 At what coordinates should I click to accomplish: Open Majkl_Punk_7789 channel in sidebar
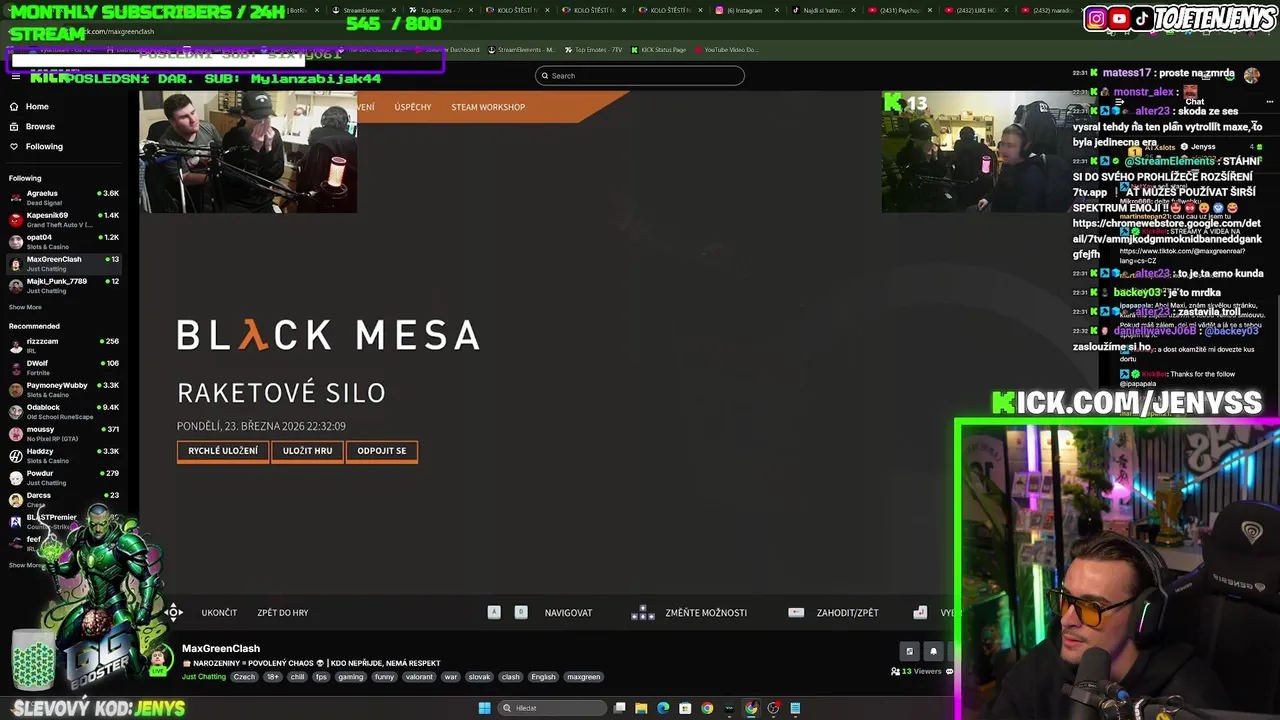click(x=64, y=285)
